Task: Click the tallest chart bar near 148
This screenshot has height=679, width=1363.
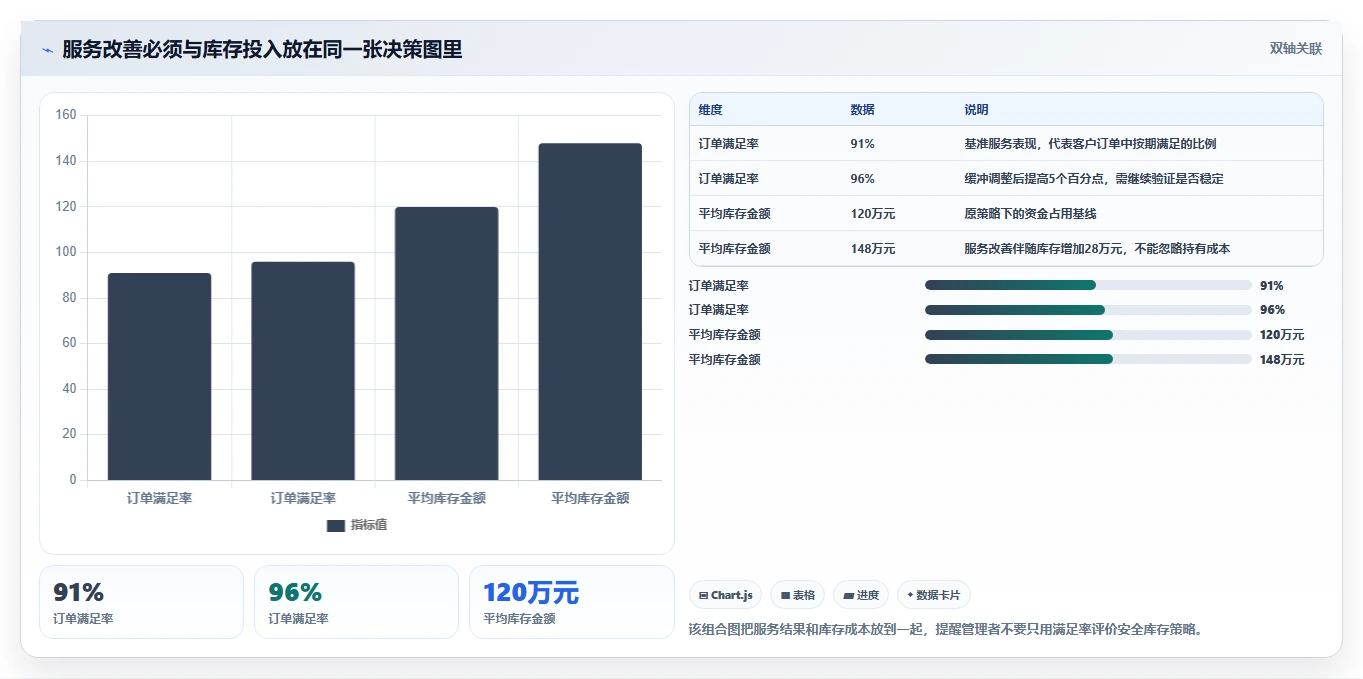Action: click(590, 312)
